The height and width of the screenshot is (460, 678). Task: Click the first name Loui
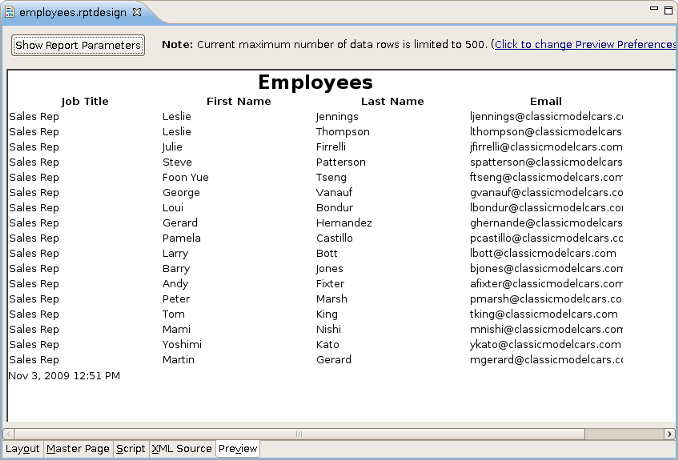pos(173,208)
